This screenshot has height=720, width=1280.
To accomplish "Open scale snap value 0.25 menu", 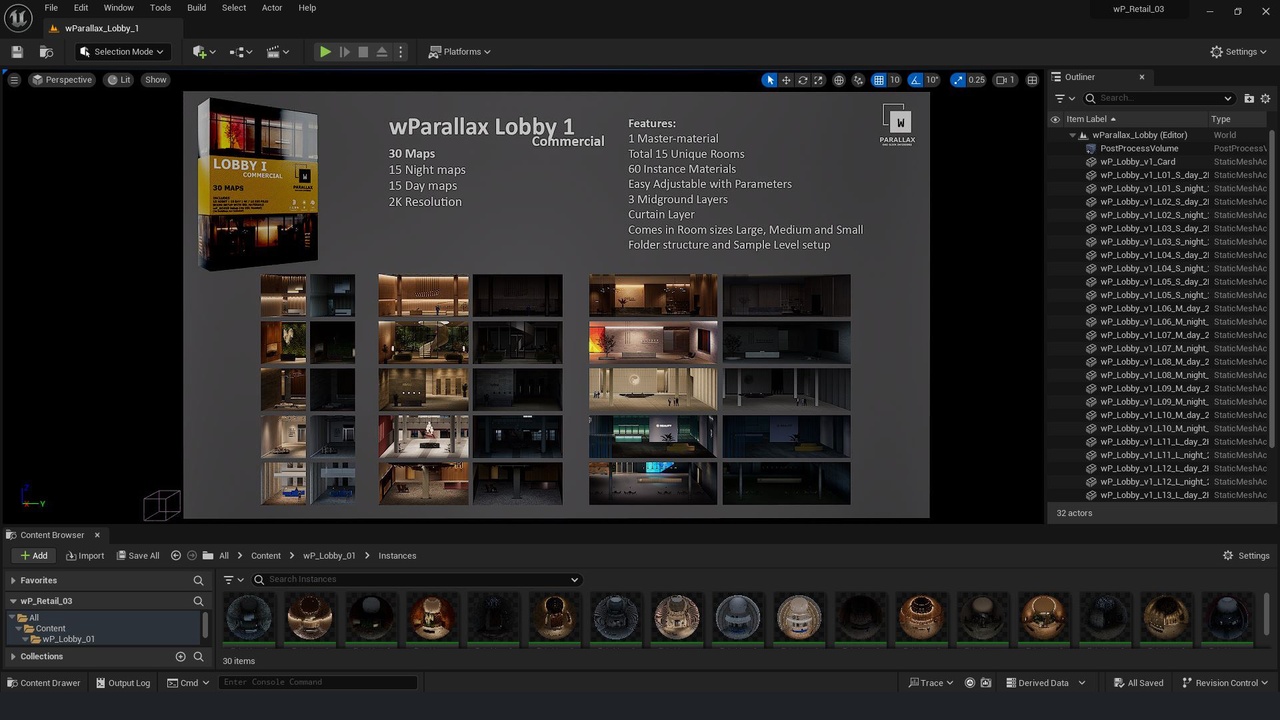I will 977,80.
